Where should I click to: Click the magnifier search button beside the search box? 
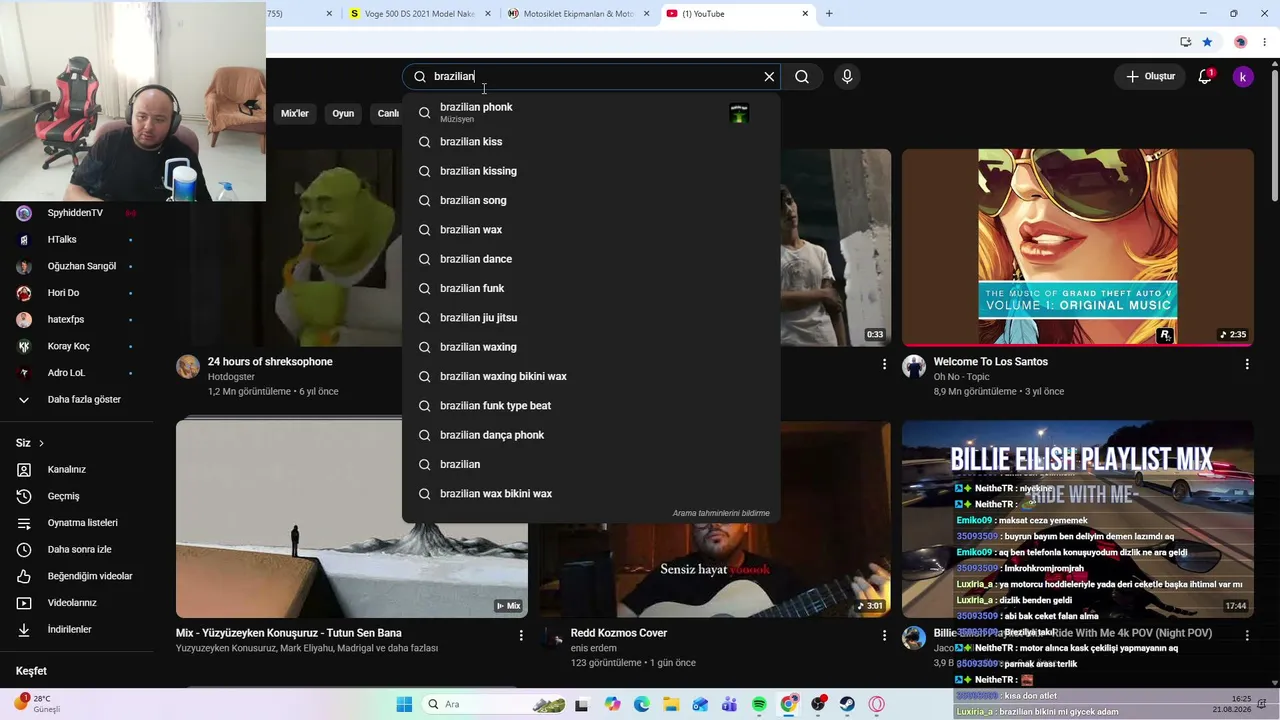click(802, 77)
